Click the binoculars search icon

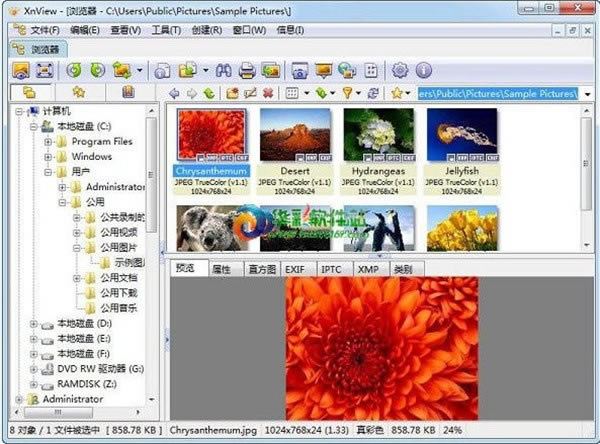pos(223,70)
